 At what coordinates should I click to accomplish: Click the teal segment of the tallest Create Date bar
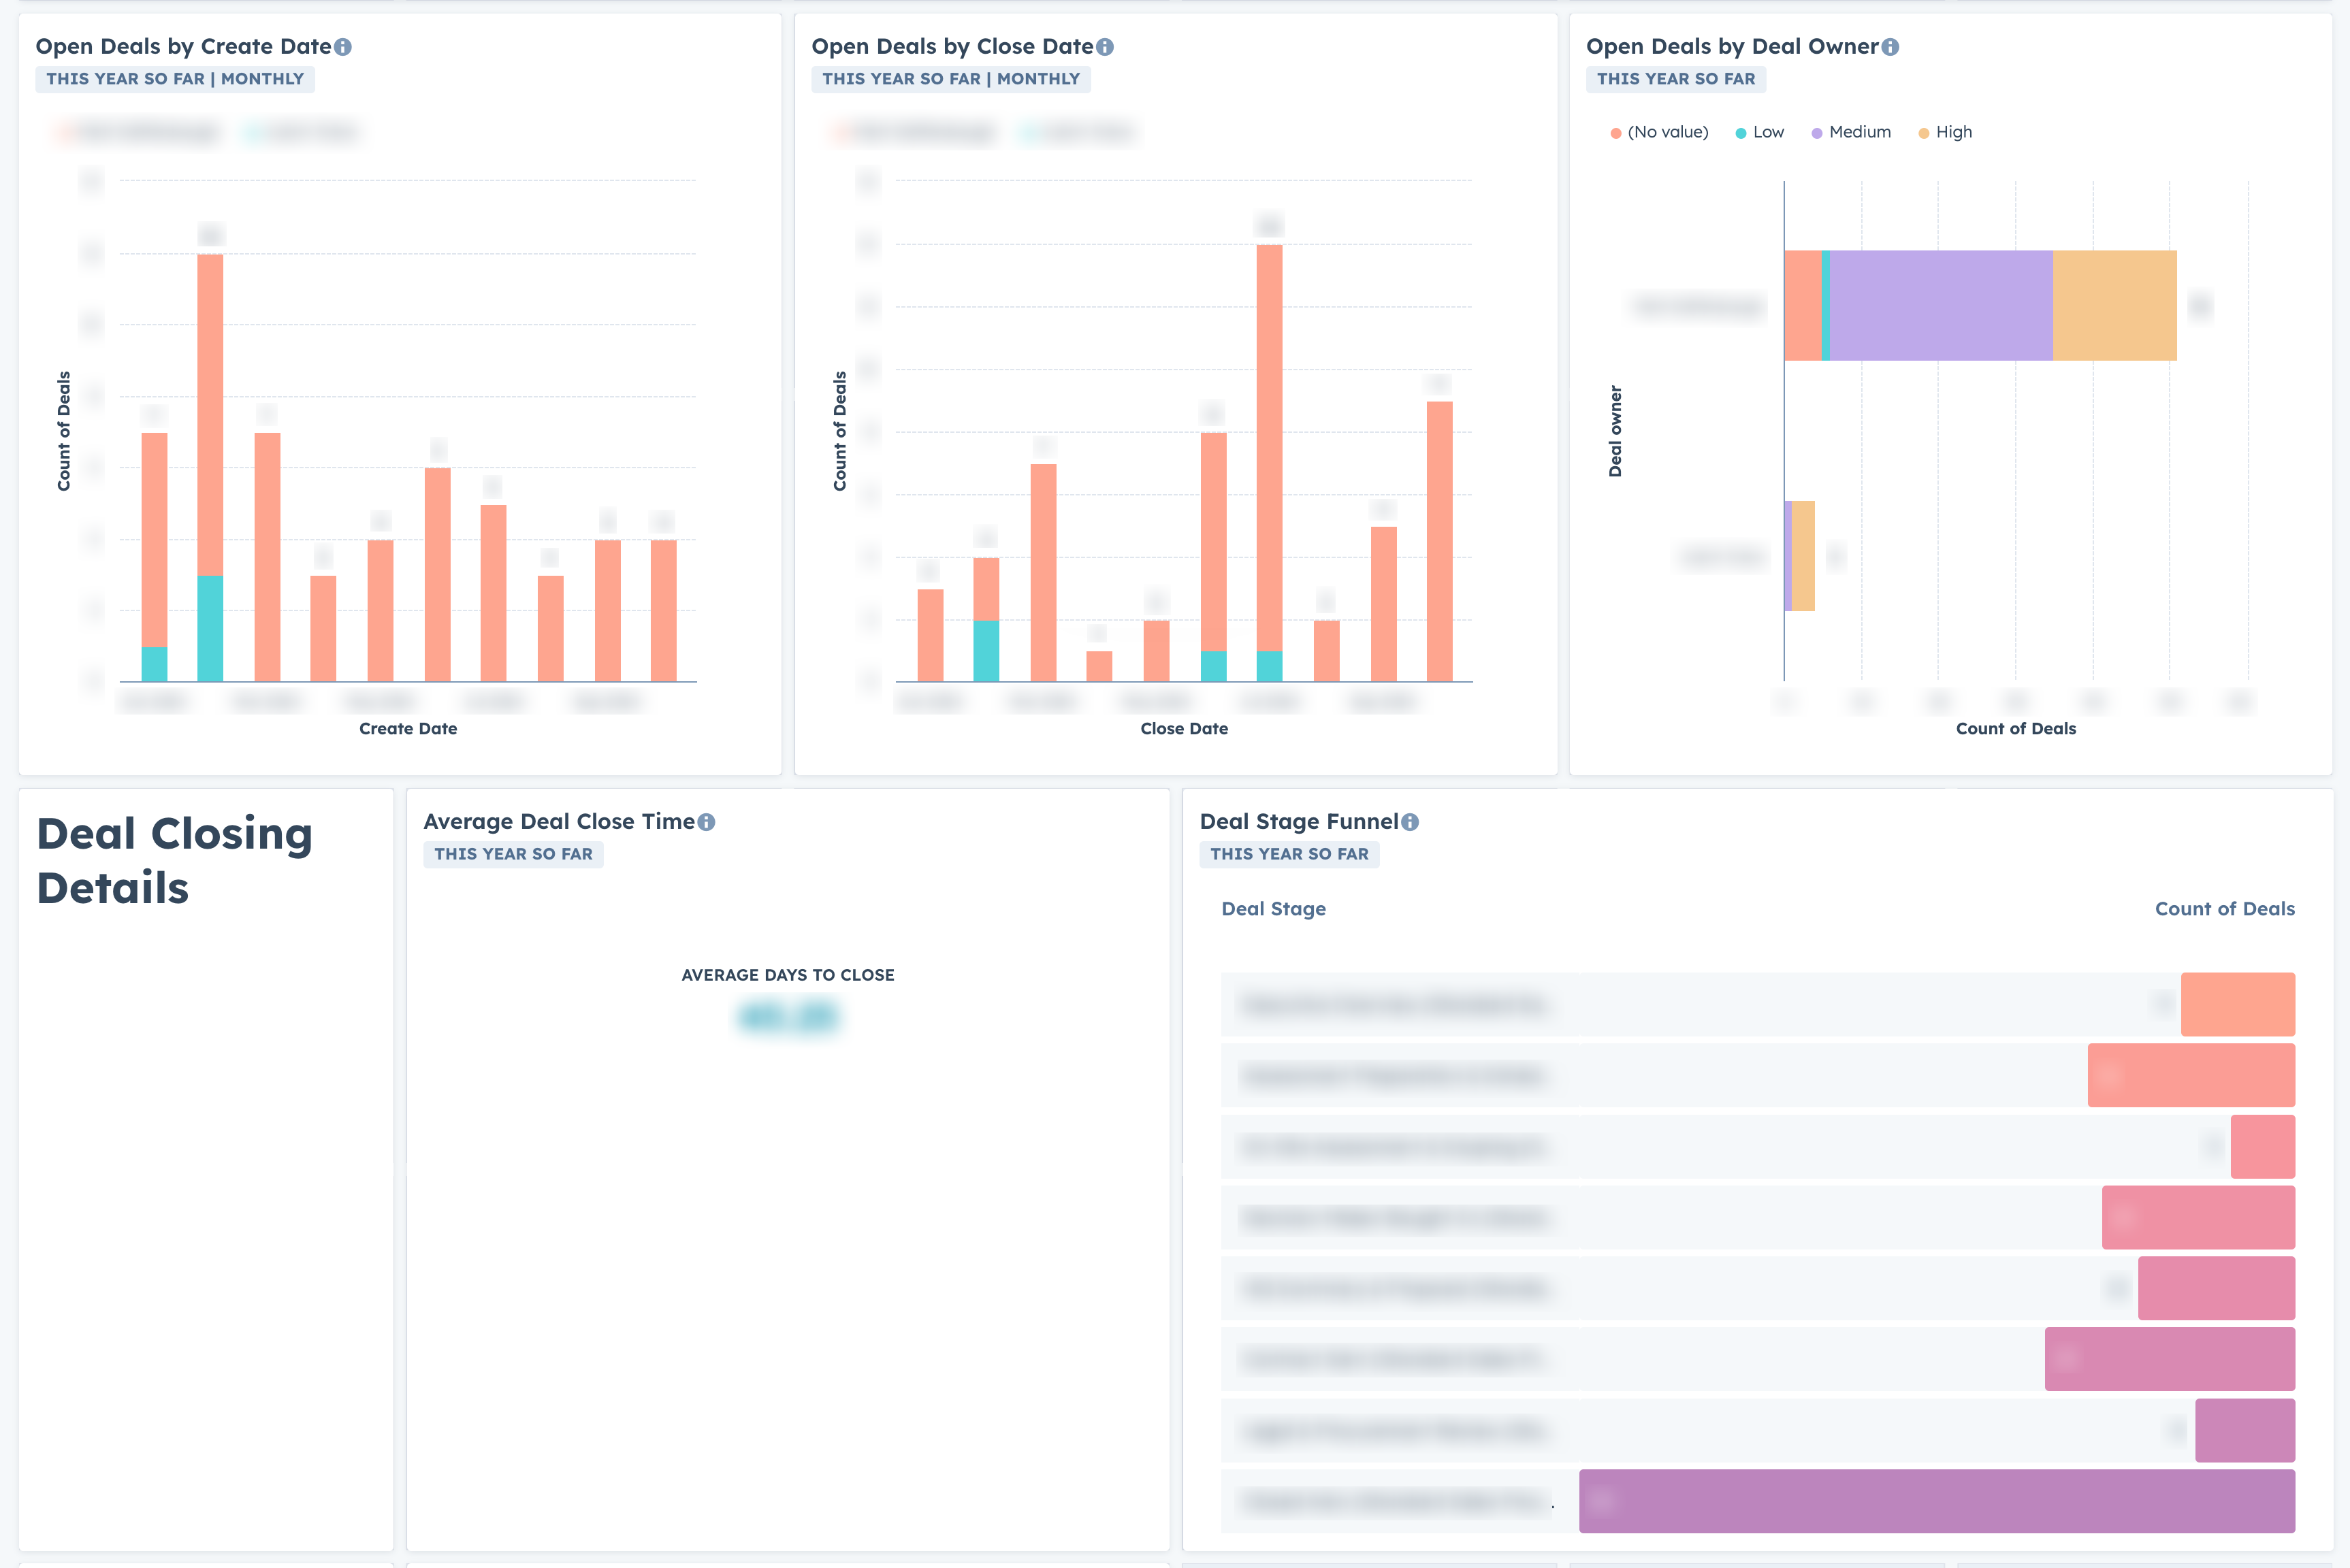[x=210, y=628]
